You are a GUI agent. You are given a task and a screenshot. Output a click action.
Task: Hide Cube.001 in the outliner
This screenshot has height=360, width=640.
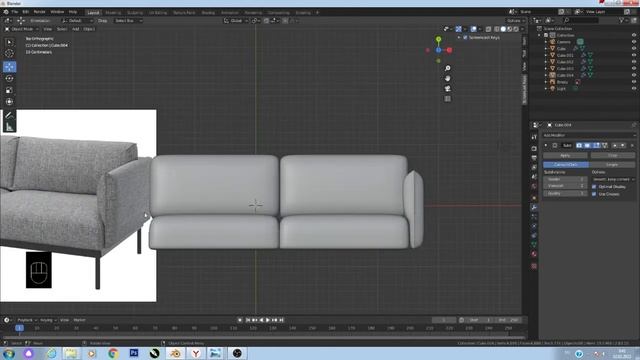pos(634,55)
